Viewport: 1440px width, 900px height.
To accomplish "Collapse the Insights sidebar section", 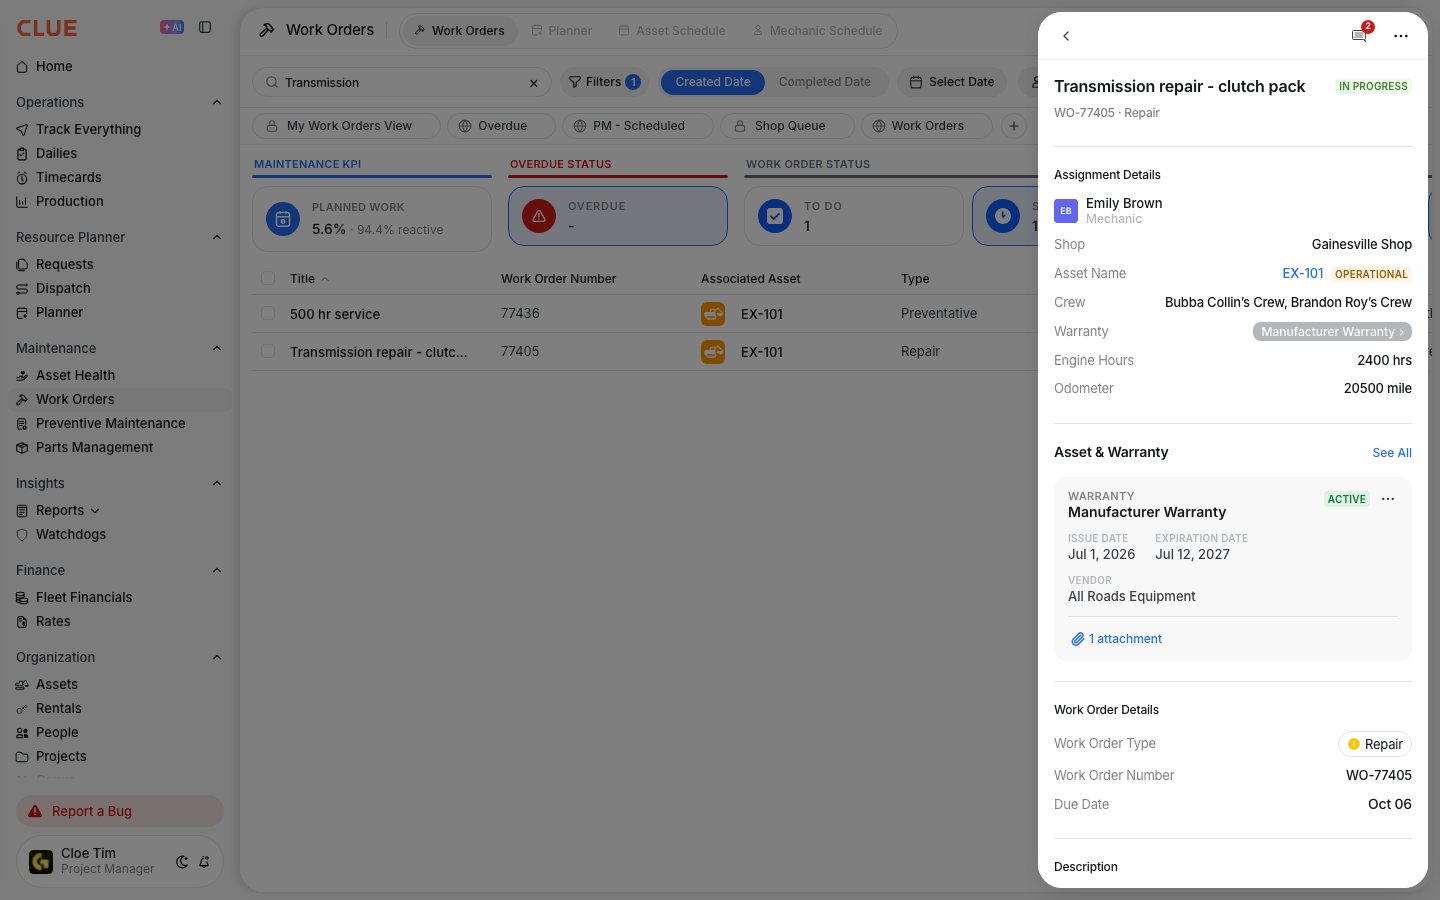I will [217, 483].
